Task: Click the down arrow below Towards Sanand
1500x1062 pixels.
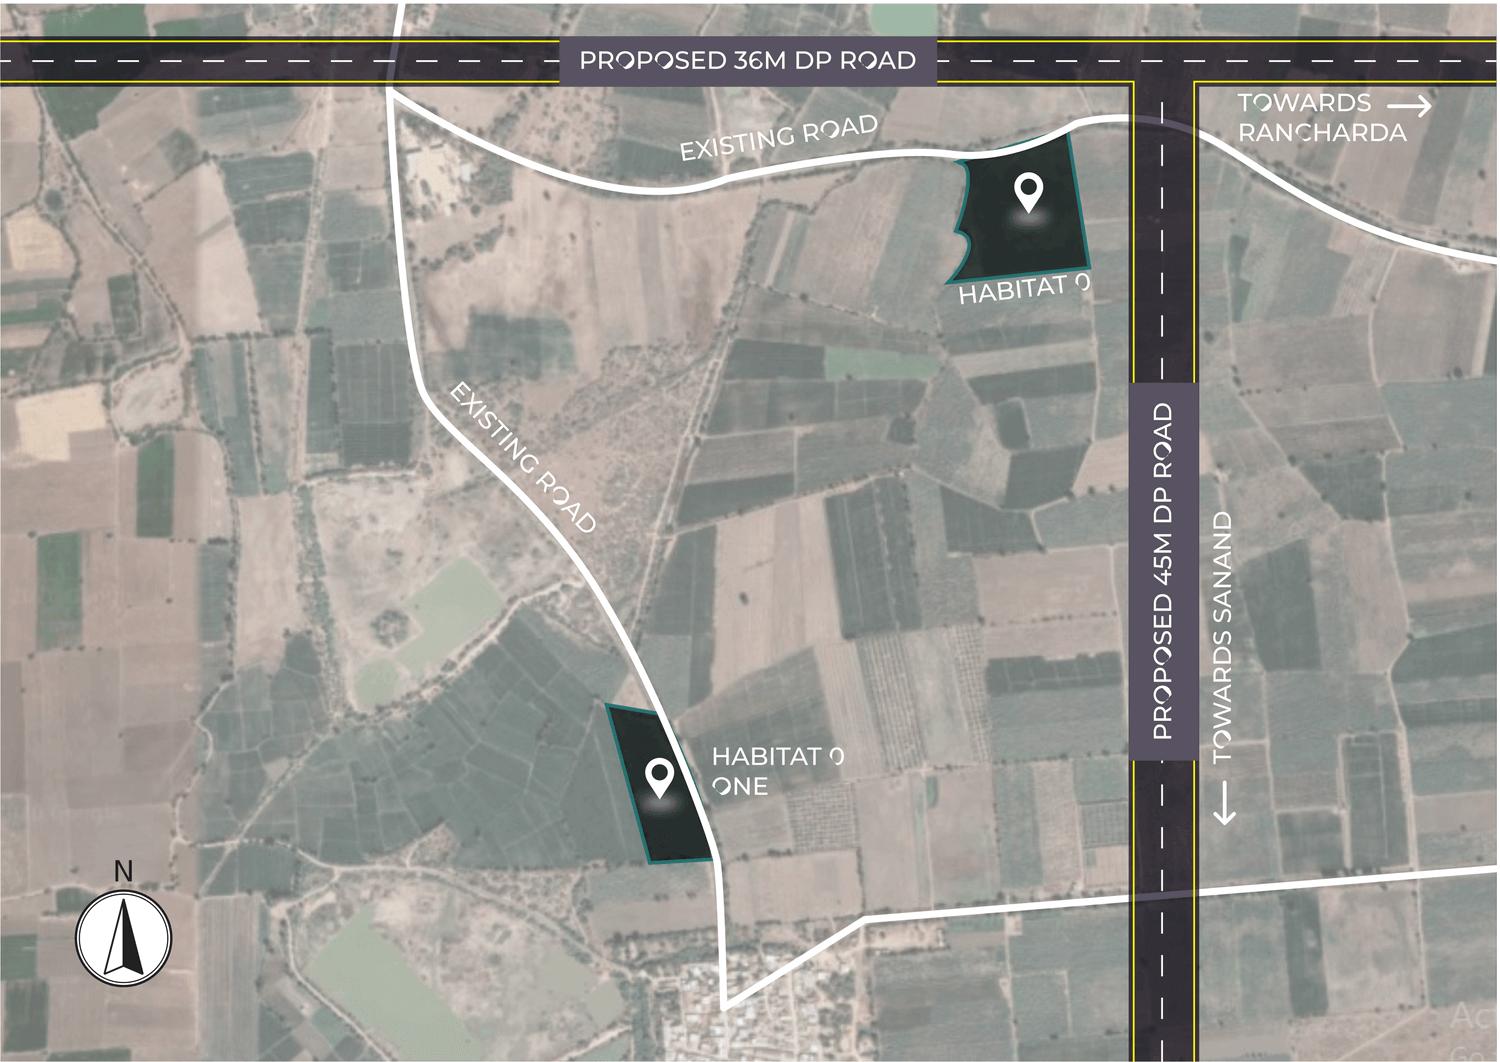Action: [1224, 805]
